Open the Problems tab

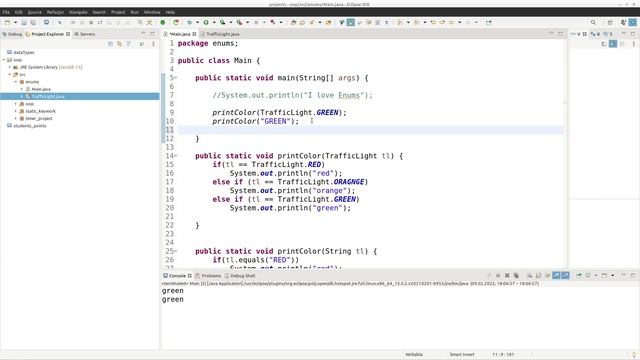(208, 276)
